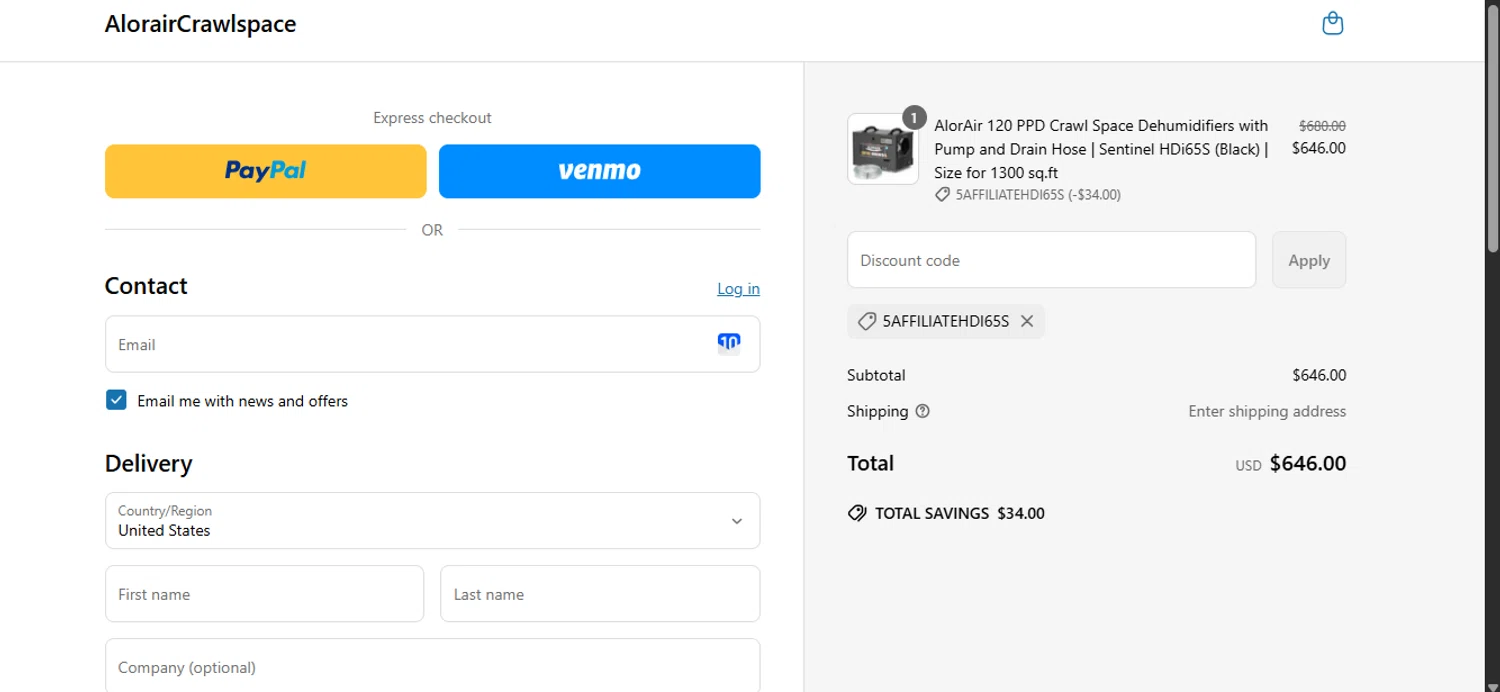
Task: Click the Total Savings tag icon
Action: pyautogui.click(x=857, y=513)
